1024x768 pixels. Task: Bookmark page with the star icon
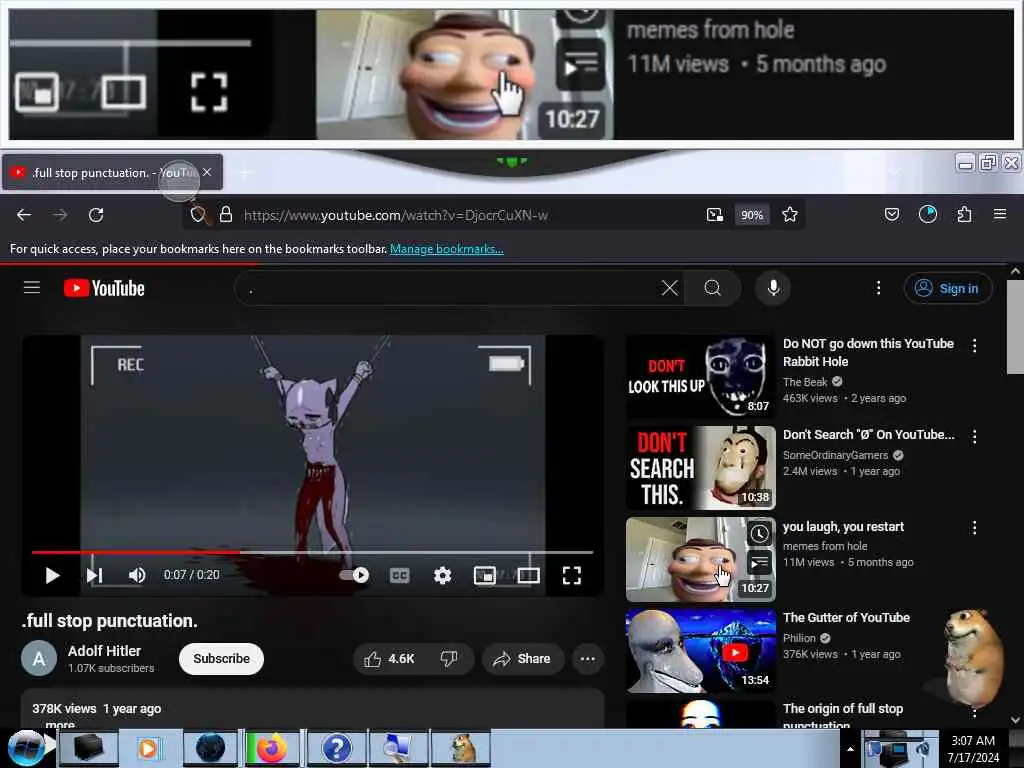pos(790,214)
